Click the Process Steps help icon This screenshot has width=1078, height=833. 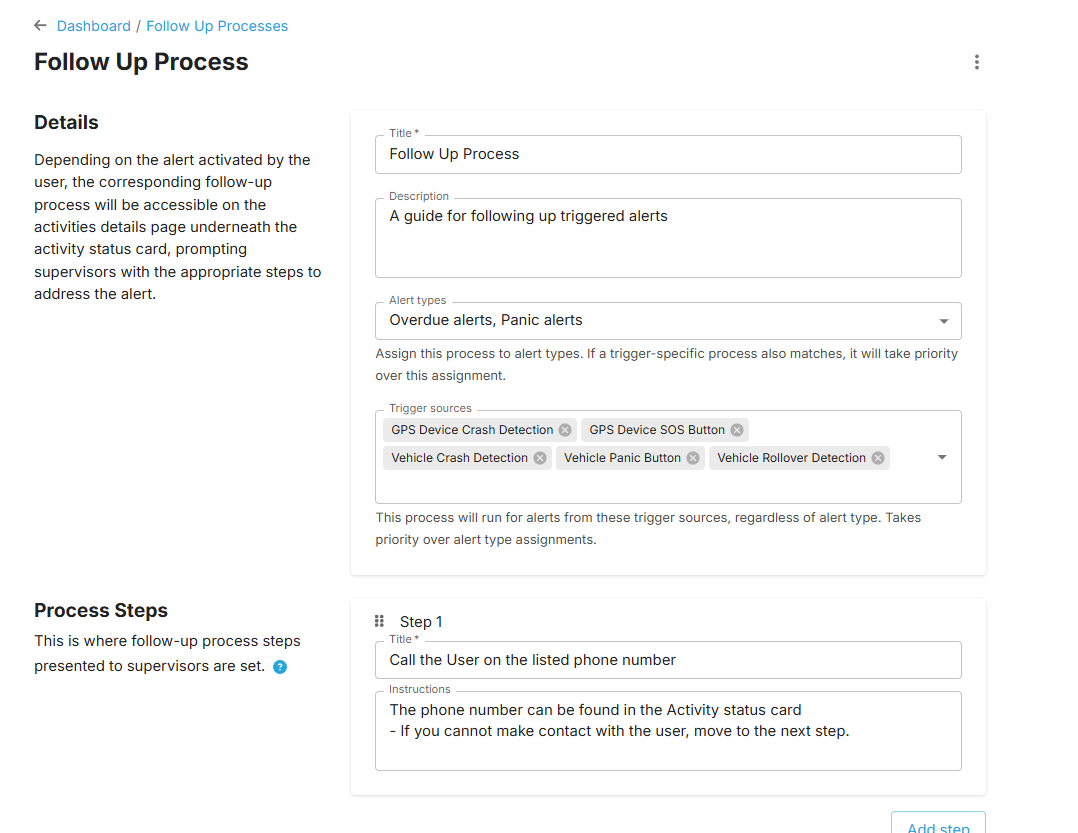pyautogui.click(x=280, y=667)
